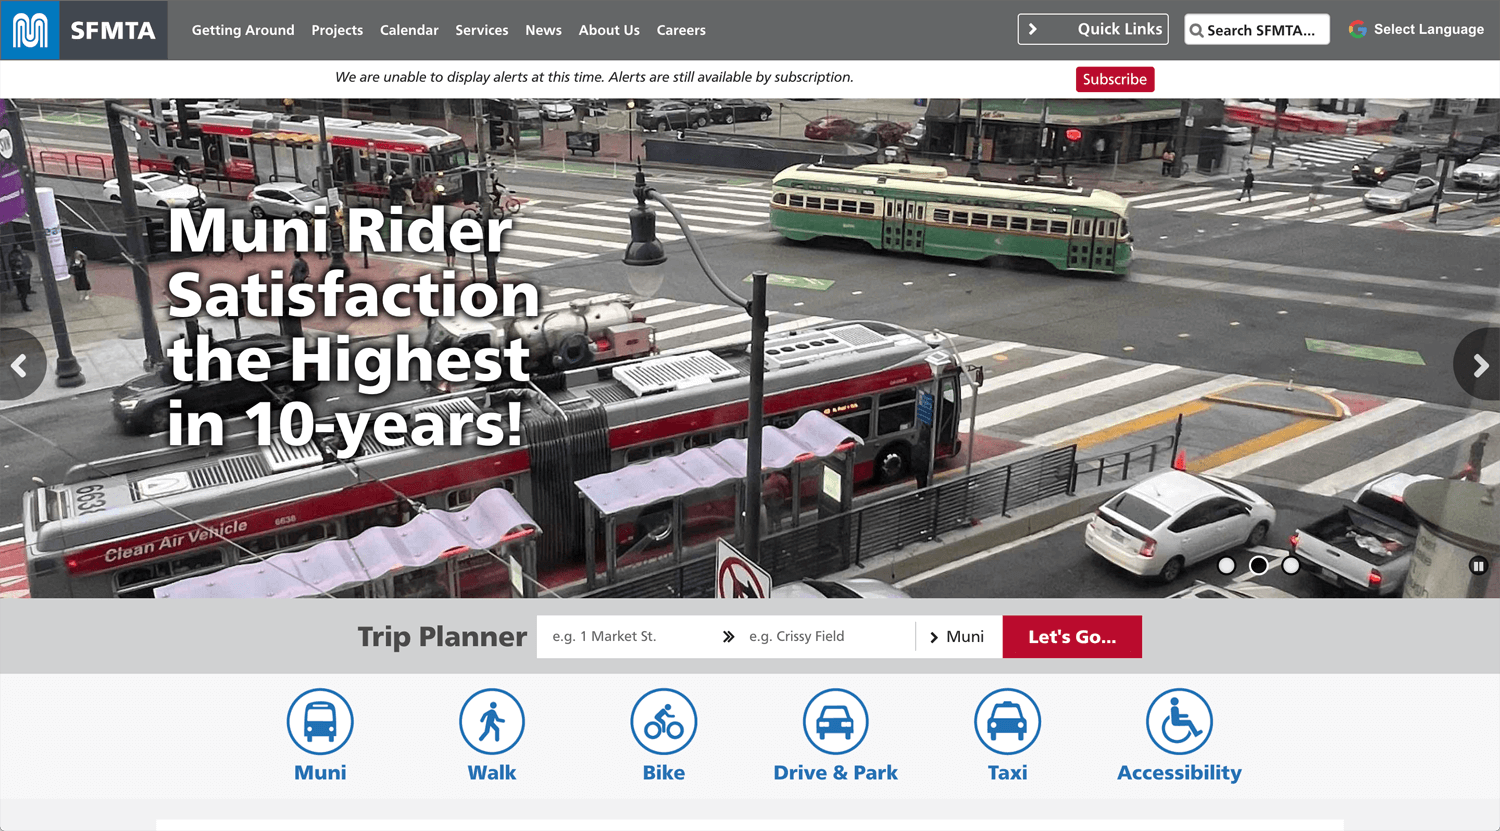This screenshot has height=831, width=1500.
Task: Select first carousel slide dot
Action: click(1226, 565)
